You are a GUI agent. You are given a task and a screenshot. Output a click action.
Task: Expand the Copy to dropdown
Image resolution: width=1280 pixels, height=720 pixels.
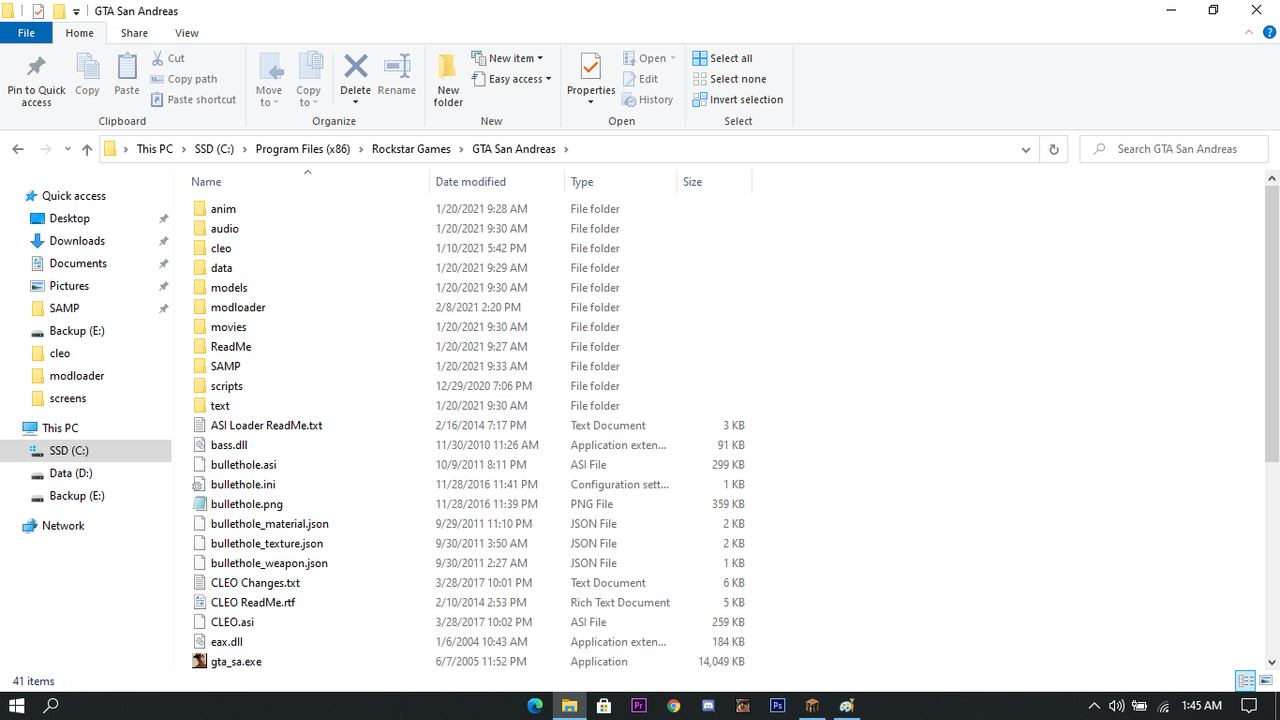(309, 97)
